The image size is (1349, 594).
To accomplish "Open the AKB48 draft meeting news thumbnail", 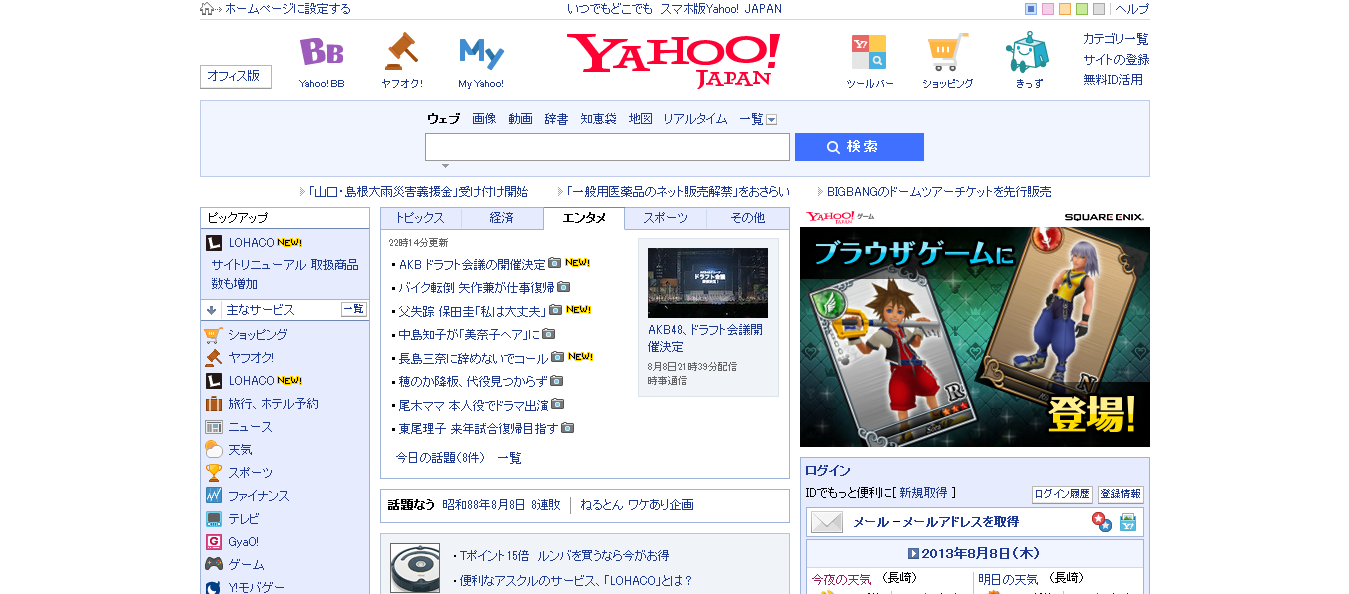I will click(708, 283).
